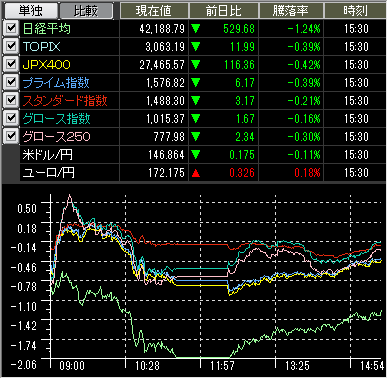Switch to the 単独 tab
The height and width of the screenshot is (379, 388).
point(30,11)
